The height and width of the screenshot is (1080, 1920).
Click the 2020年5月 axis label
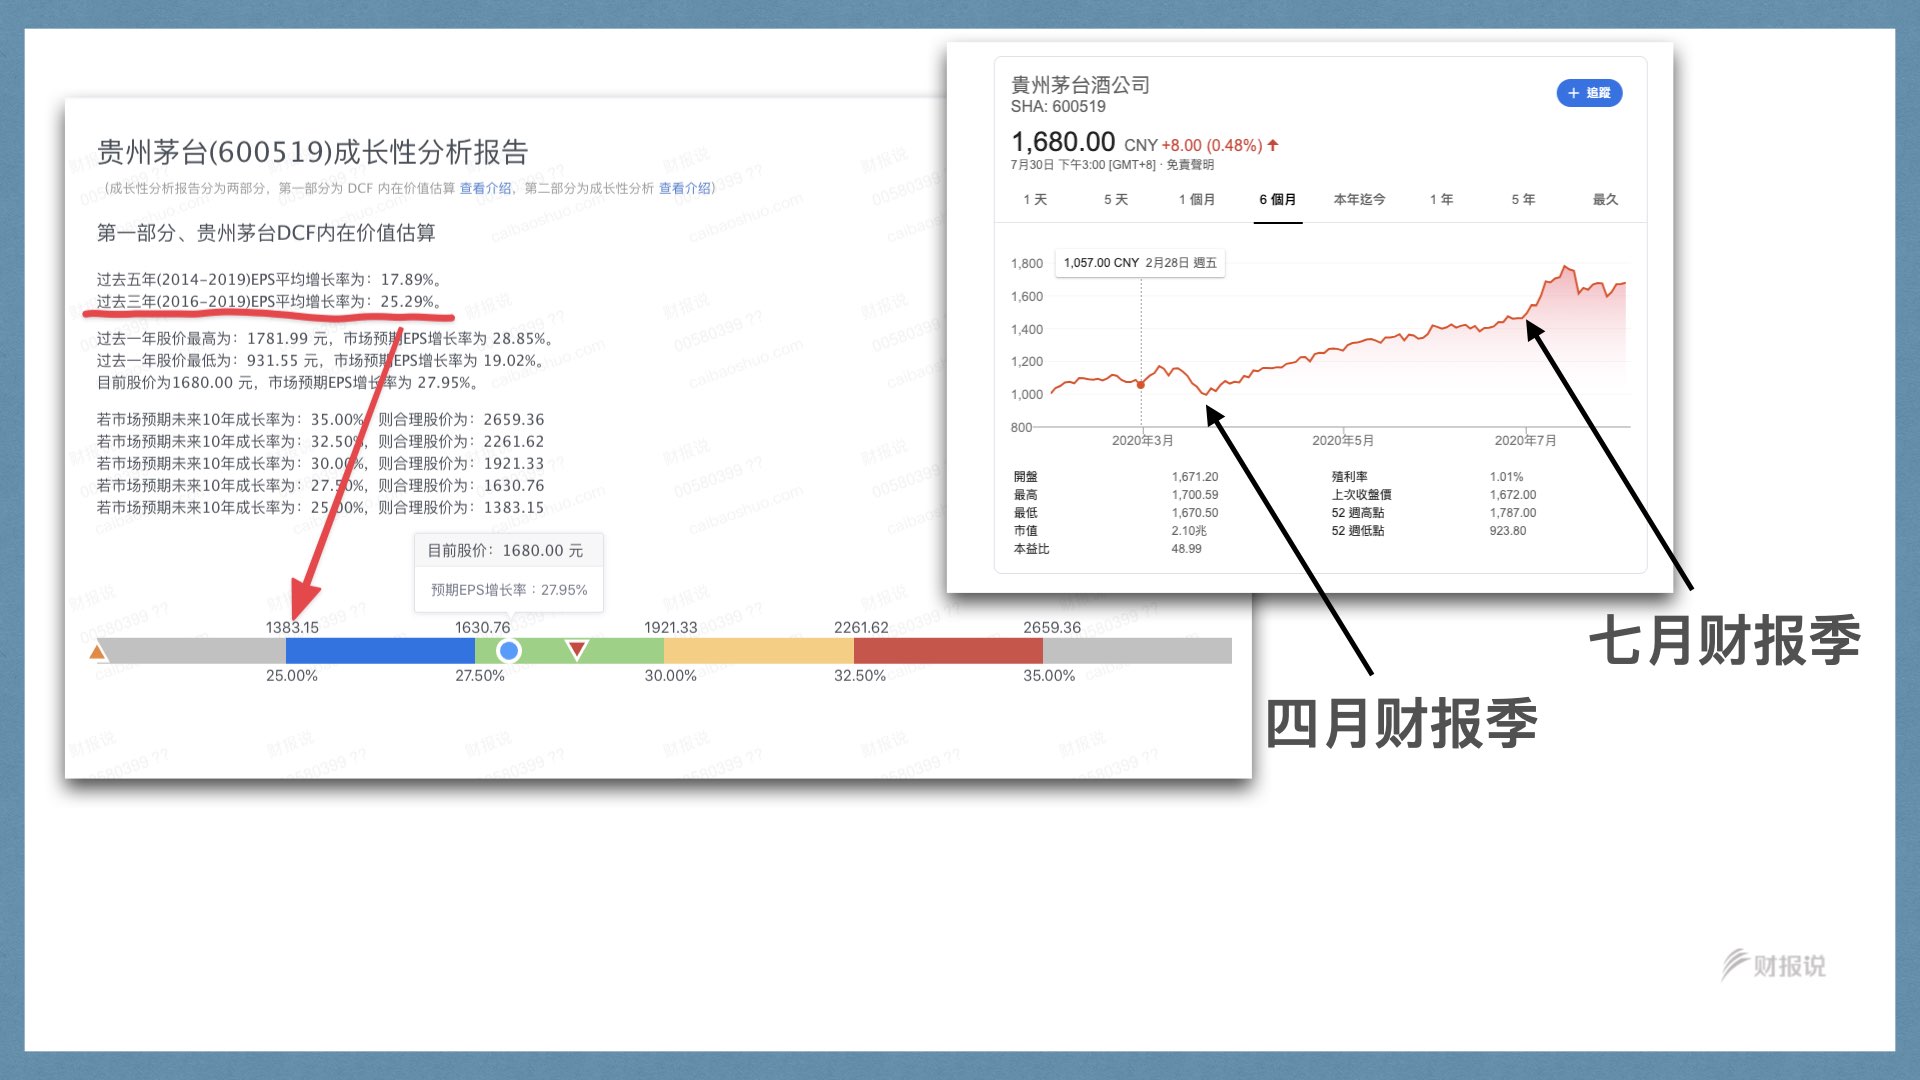[1343, 441]
